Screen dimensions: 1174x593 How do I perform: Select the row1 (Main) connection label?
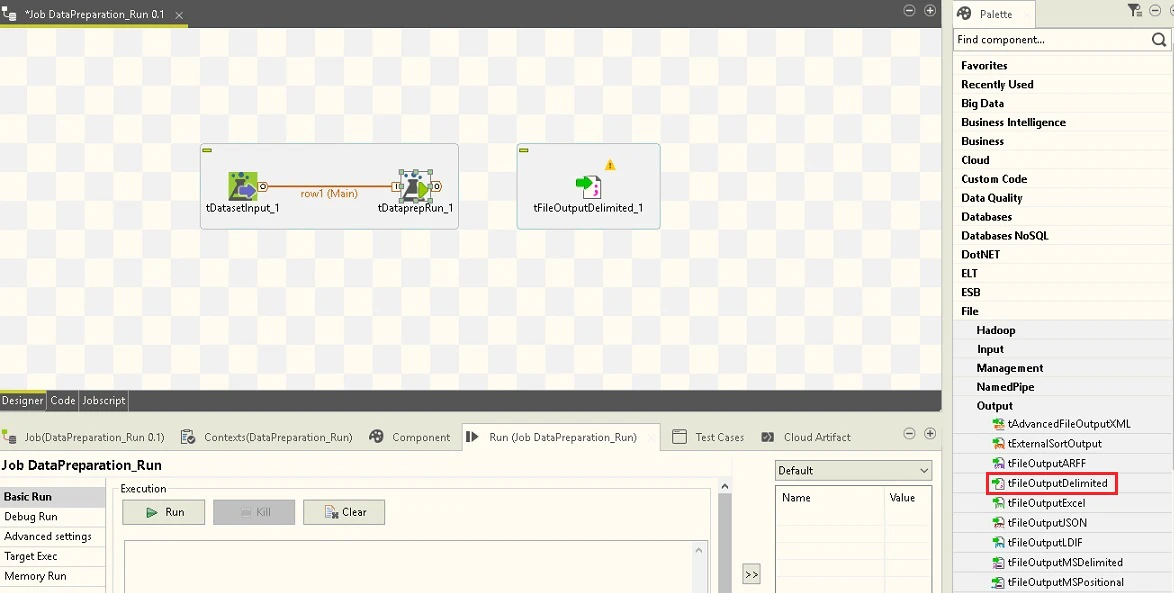(x=329, y=193)
